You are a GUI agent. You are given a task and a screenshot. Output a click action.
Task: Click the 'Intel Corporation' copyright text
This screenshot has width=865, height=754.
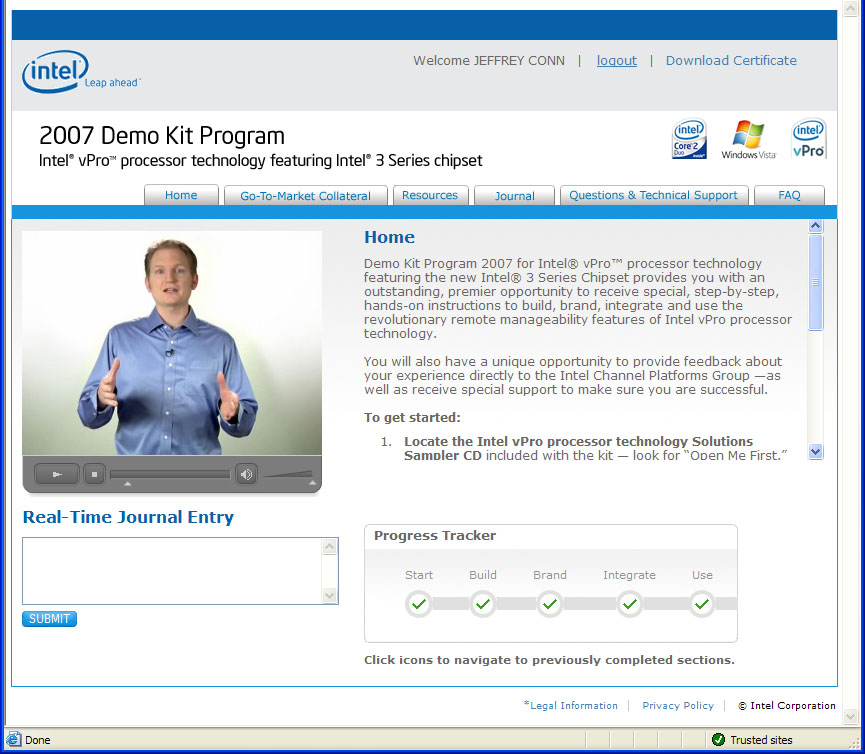click(x=787, y=705)
